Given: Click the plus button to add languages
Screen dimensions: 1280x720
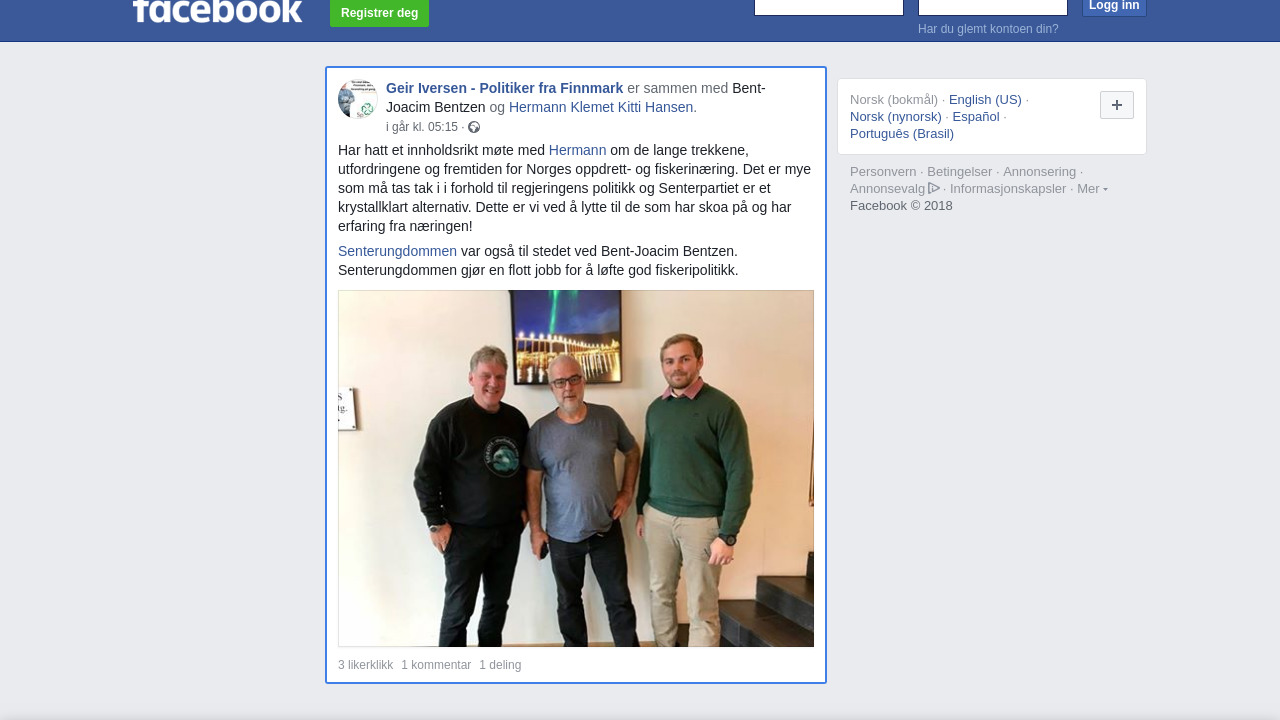Looking at the screenshot, I should (x=1117, y=105).
